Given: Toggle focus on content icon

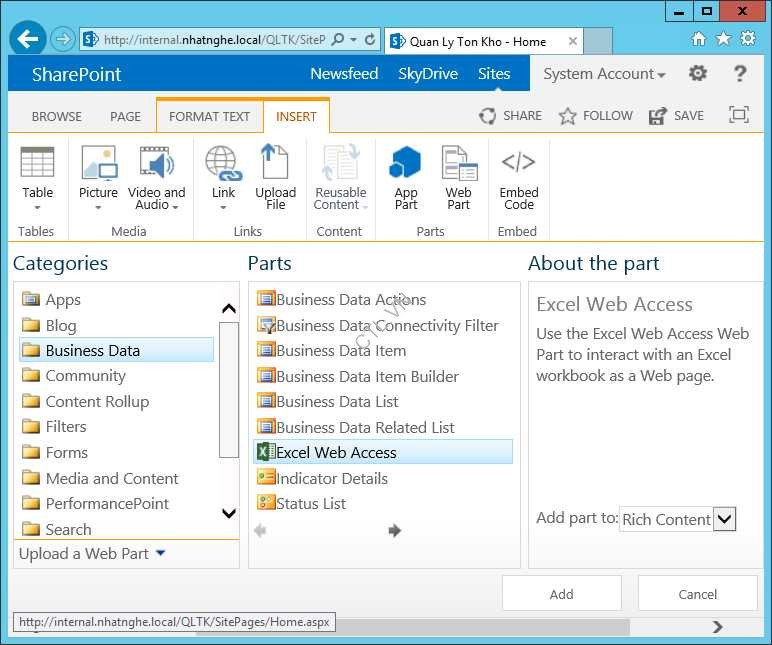Looking at the screenshot, I should 739,115.
